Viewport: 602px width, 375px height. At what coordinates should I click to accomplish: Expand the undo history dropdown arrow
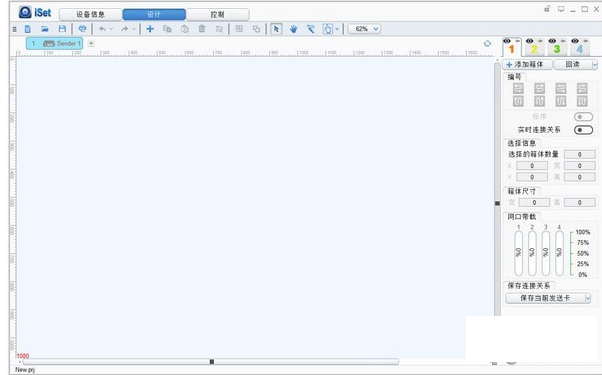point(111,29)
